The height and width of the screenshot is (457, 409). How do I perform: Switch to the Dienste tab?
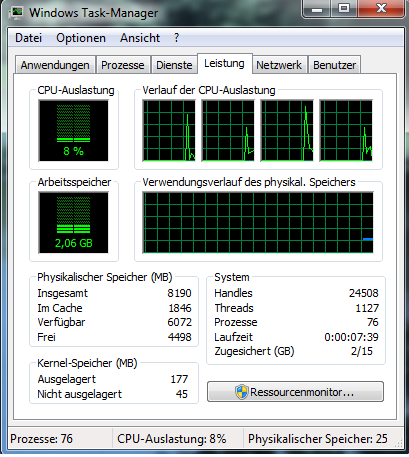point(174,65)
